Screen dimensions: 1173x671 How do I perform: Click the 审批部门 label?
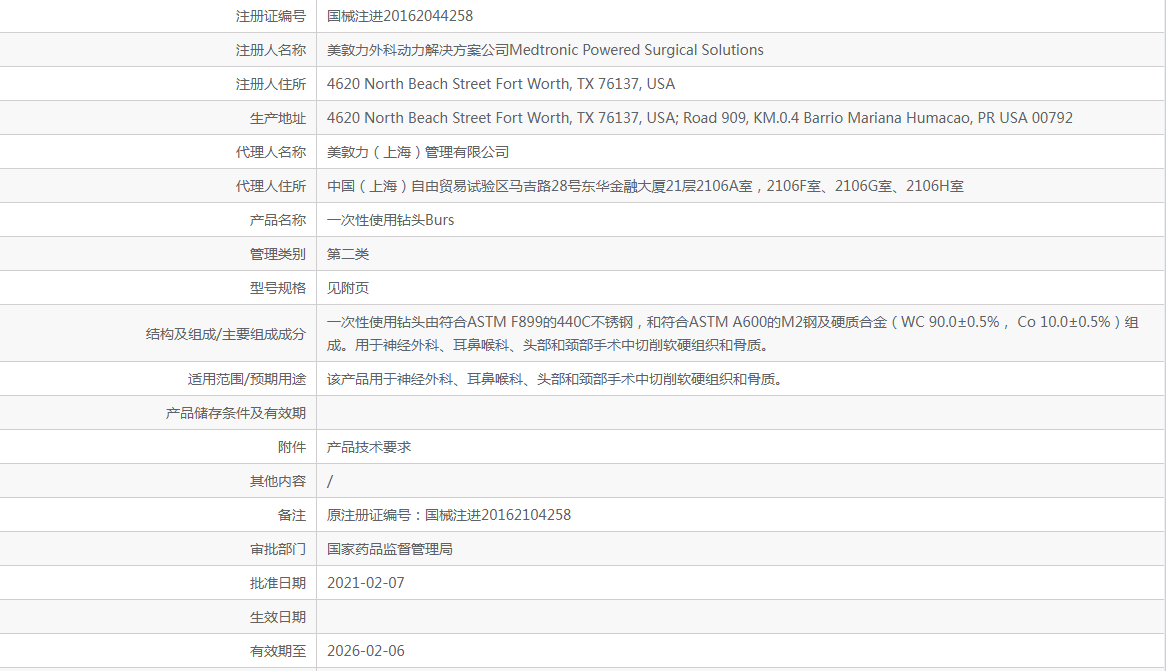tap(278, 549)
